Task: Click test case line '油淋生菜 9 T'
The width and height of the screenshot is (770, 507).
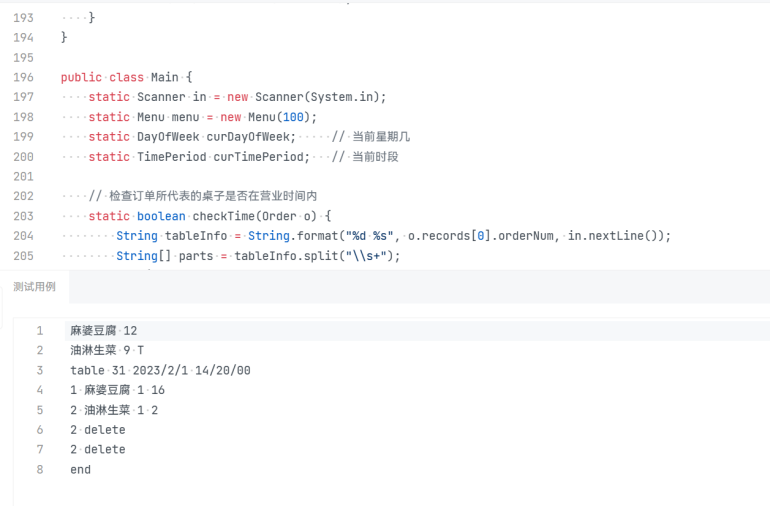Action: pyautogui.click(x=107, y=350)
